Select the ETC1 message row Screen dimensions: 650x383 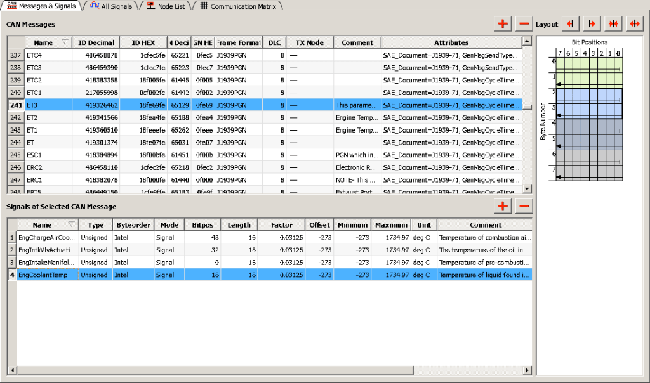(273, 92)
